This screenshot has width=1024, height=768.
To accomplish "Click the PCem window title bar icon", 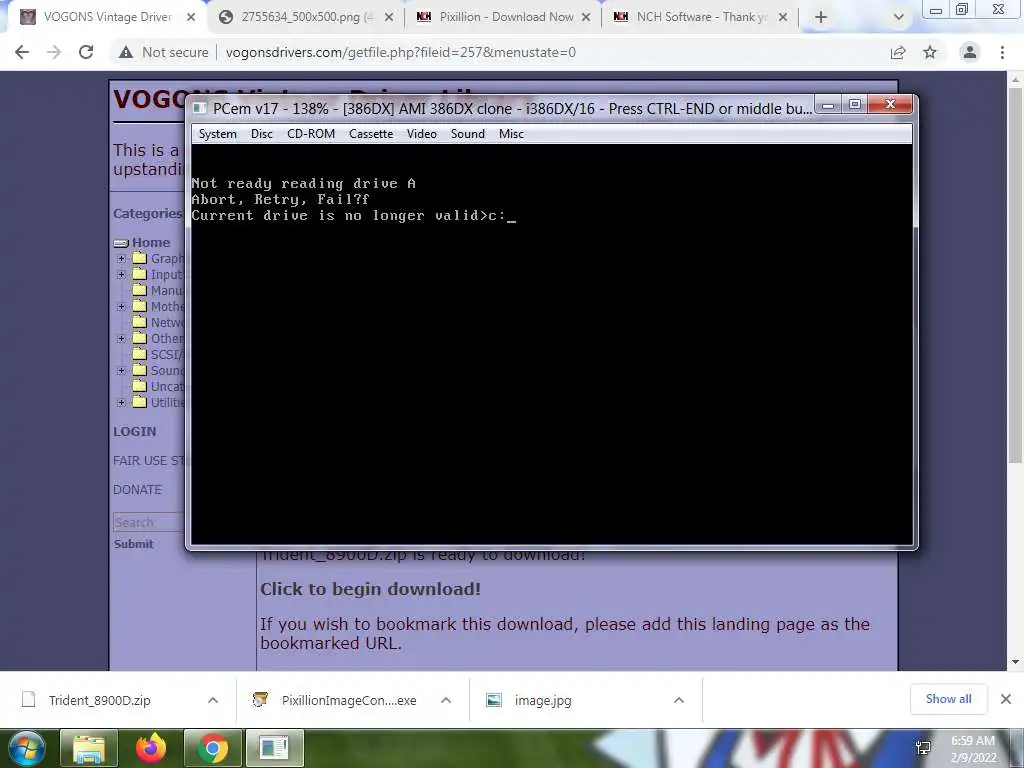I will click(x=200, y=108).
